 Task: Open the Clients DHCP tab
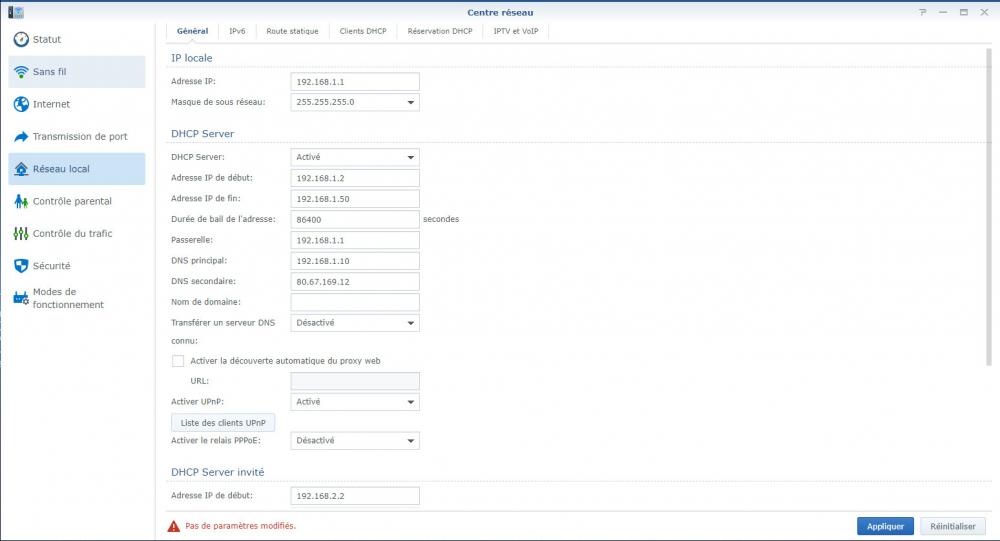363,31
